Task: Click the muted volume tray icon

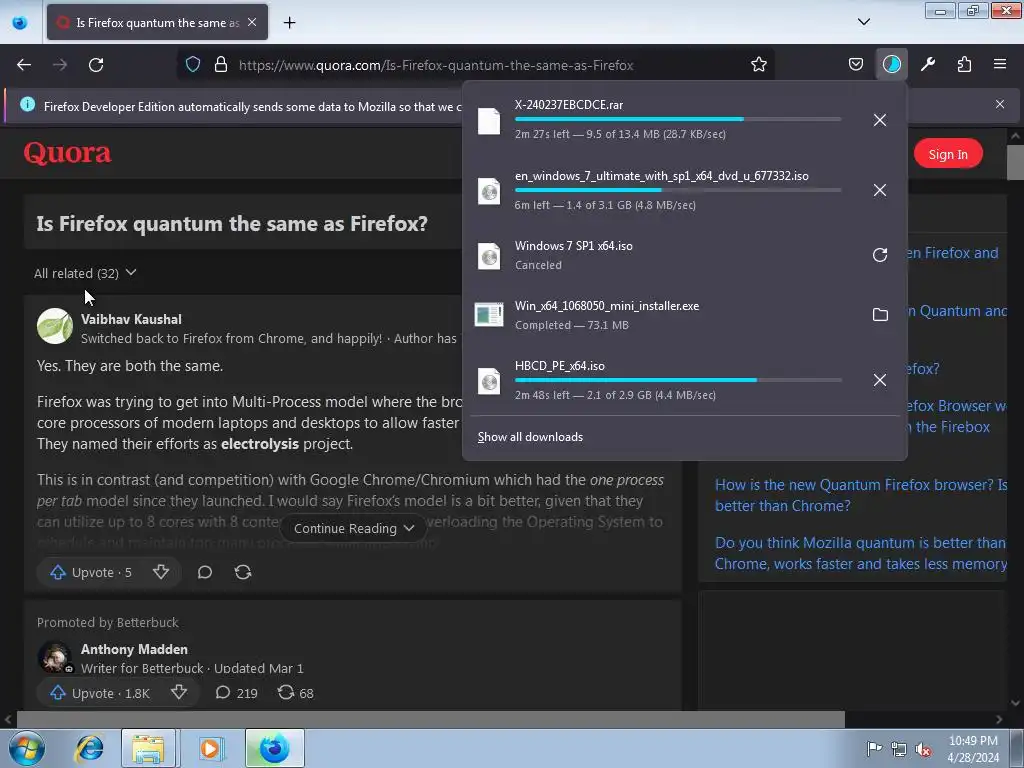Action: tap(922, 749)
